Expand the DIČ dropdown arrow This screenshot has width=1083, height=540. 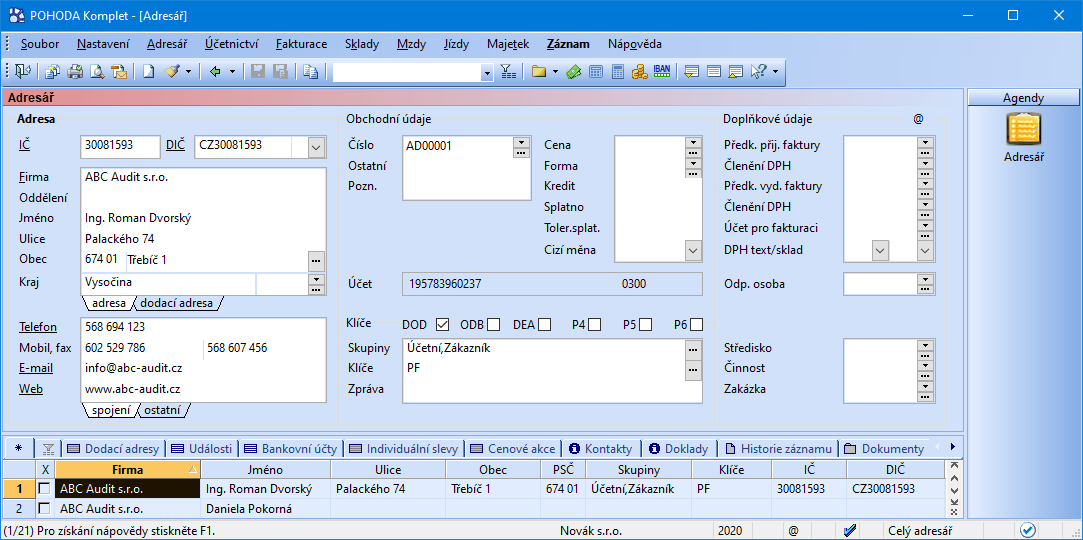click(316, 147)
